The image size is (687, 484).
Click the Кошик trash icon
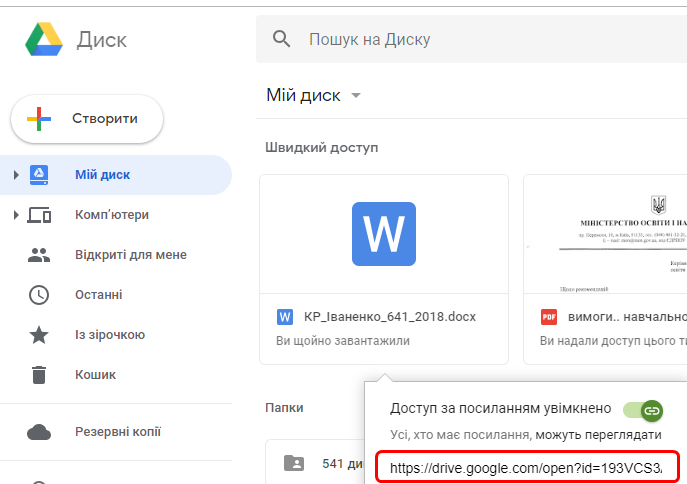click(x=39, y=375)
